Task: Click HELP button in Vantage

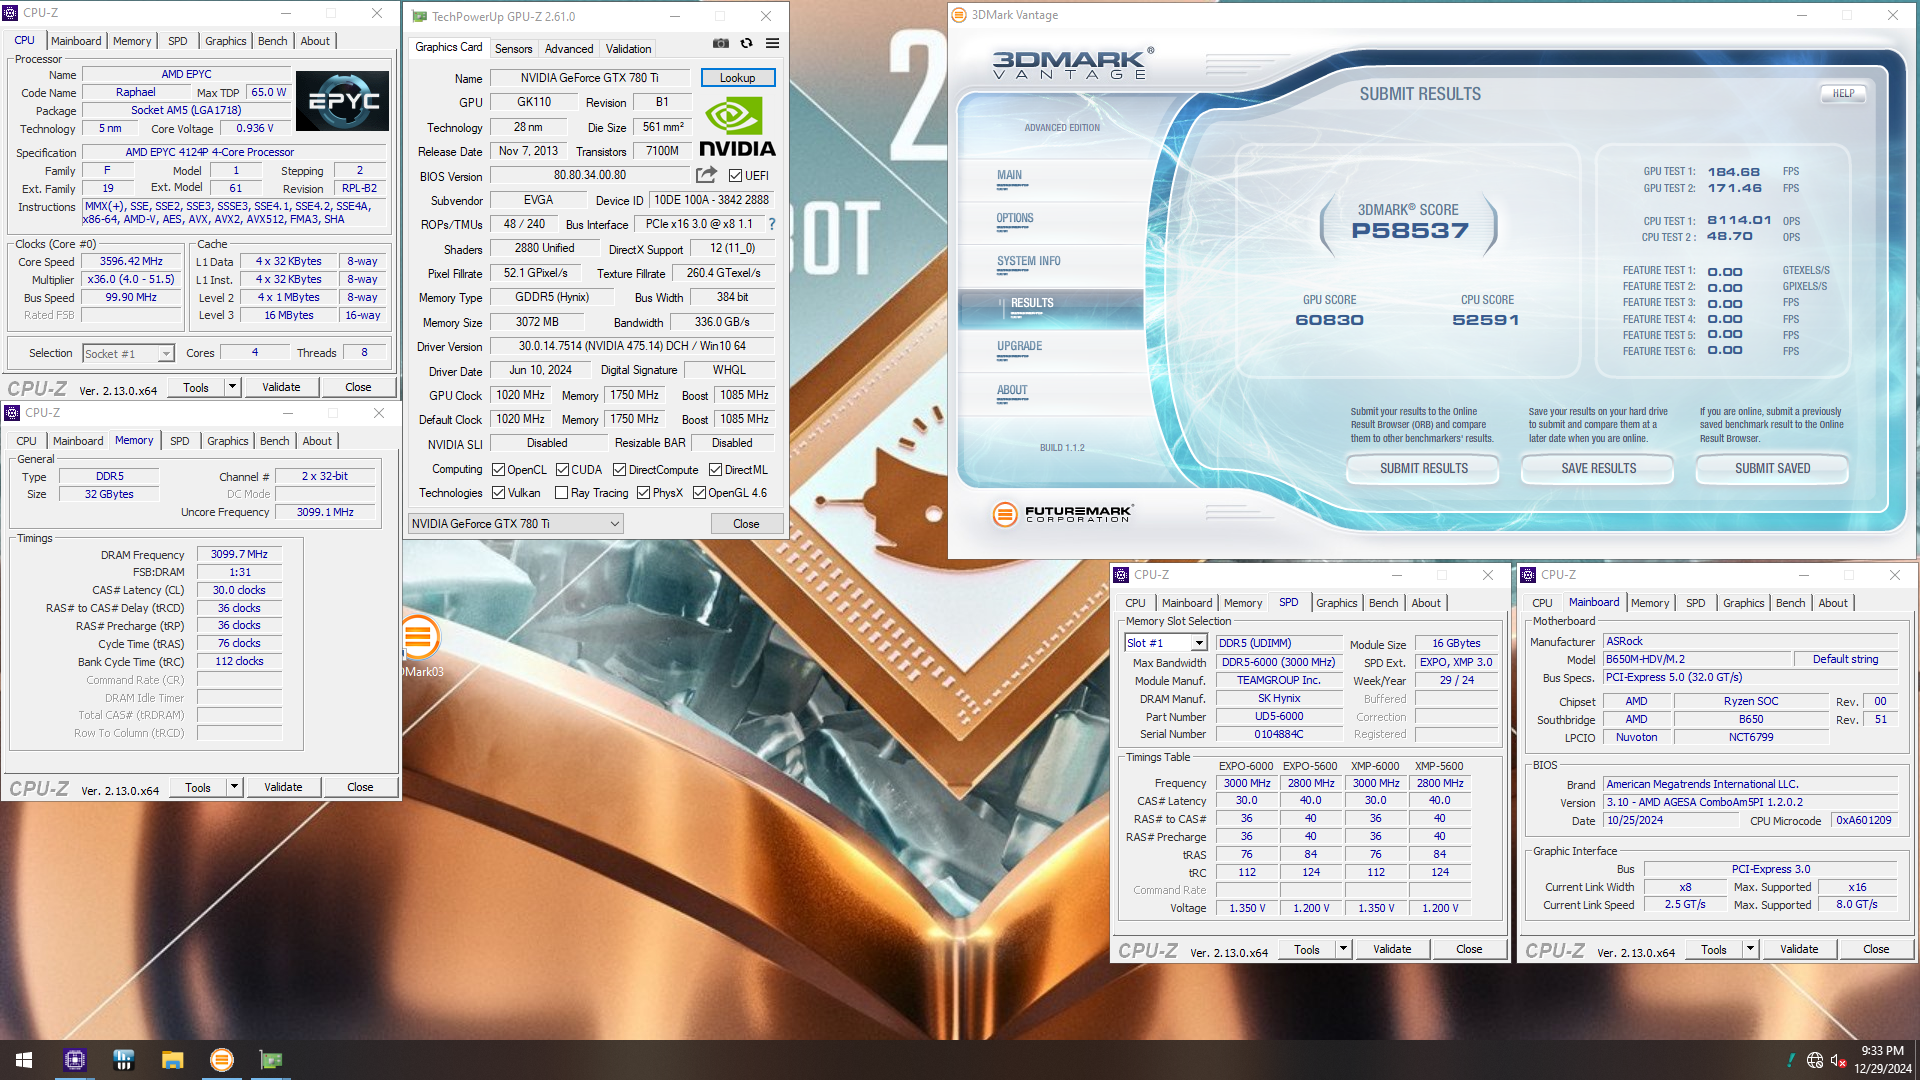Action: [x=1843, y=93]
